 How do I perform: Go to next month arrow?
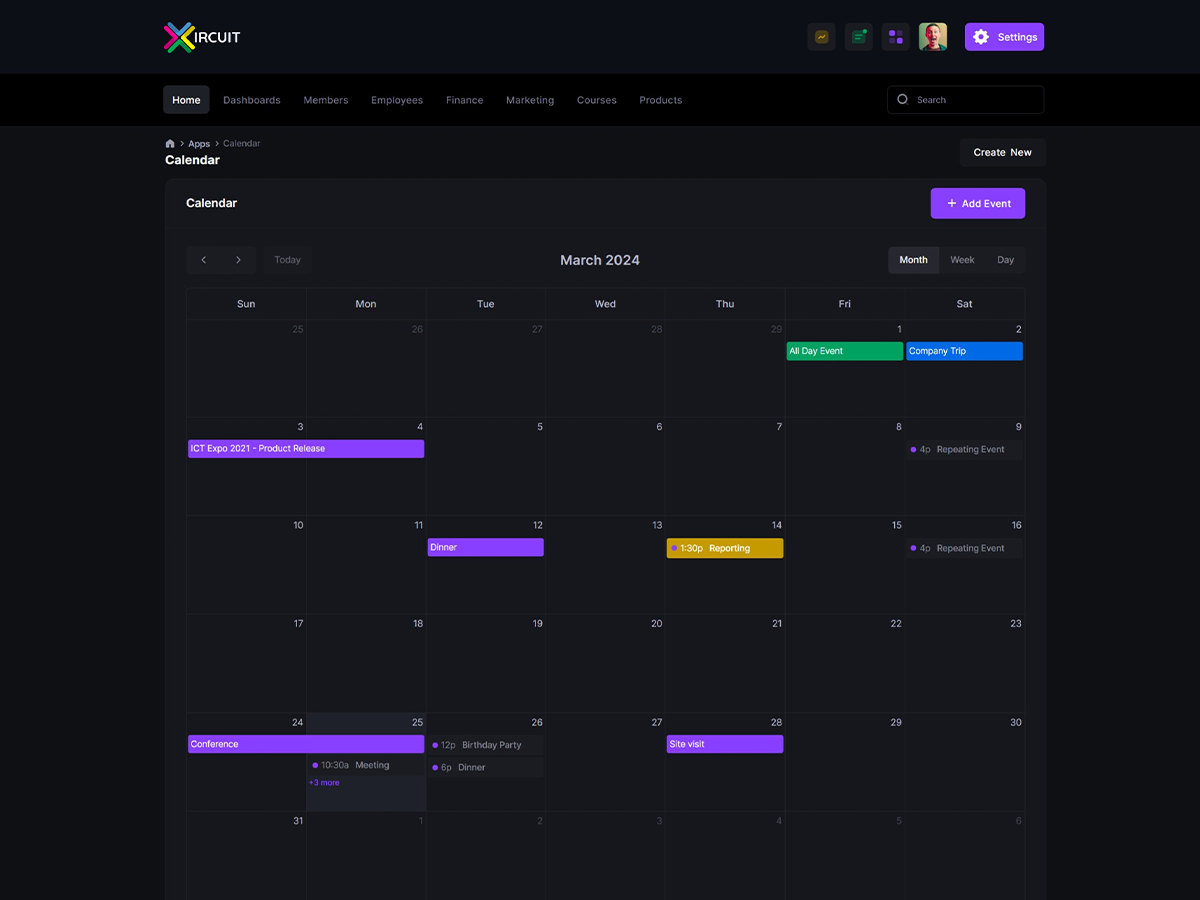pos(238,260)
